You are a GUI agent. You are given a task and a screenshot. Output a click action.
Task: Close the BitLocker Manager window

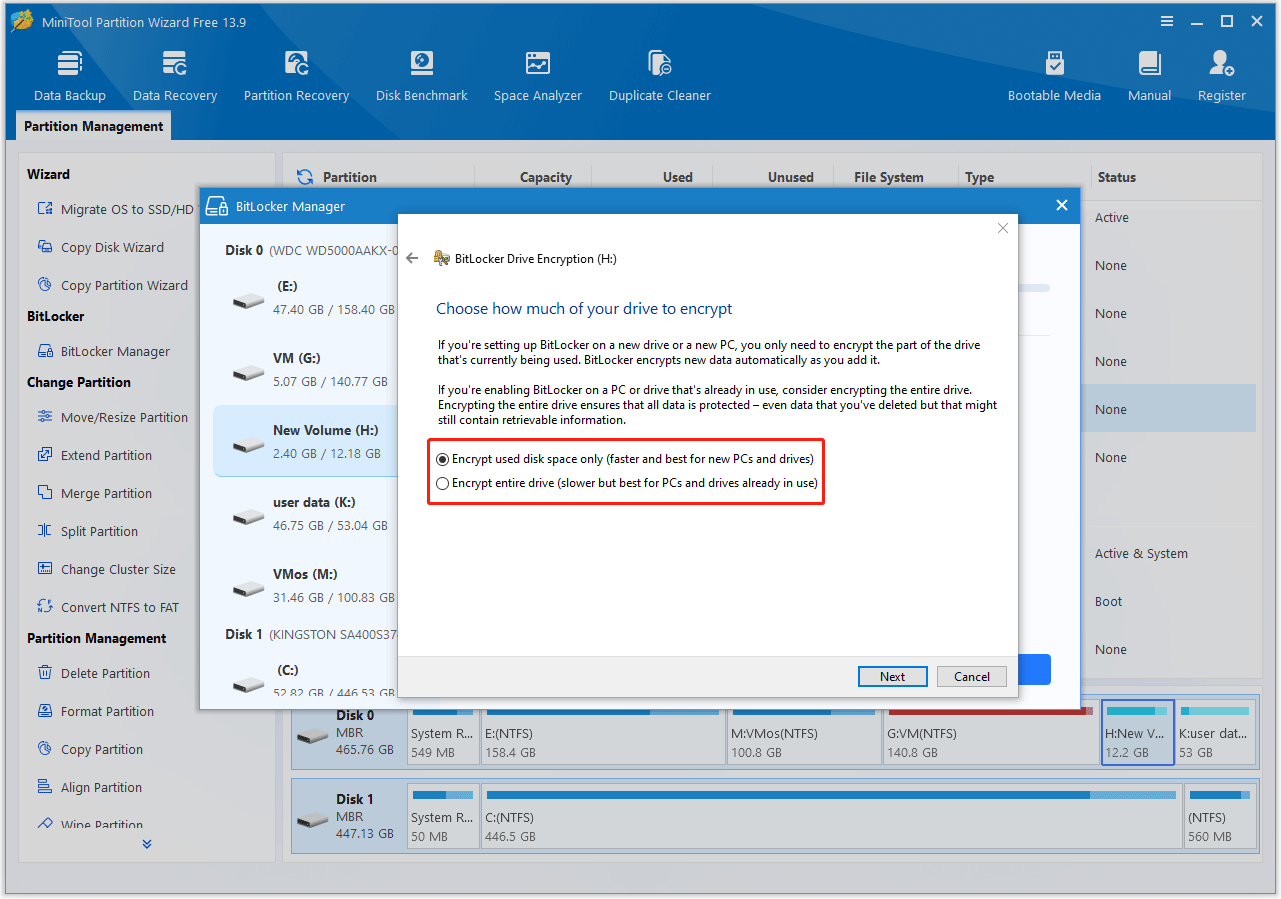(1062, 205)
